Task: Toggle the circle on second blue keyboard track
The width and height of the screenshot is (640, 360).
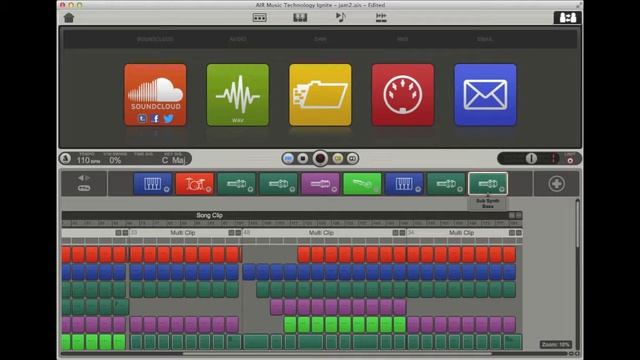Action: [x=418, y=189]
